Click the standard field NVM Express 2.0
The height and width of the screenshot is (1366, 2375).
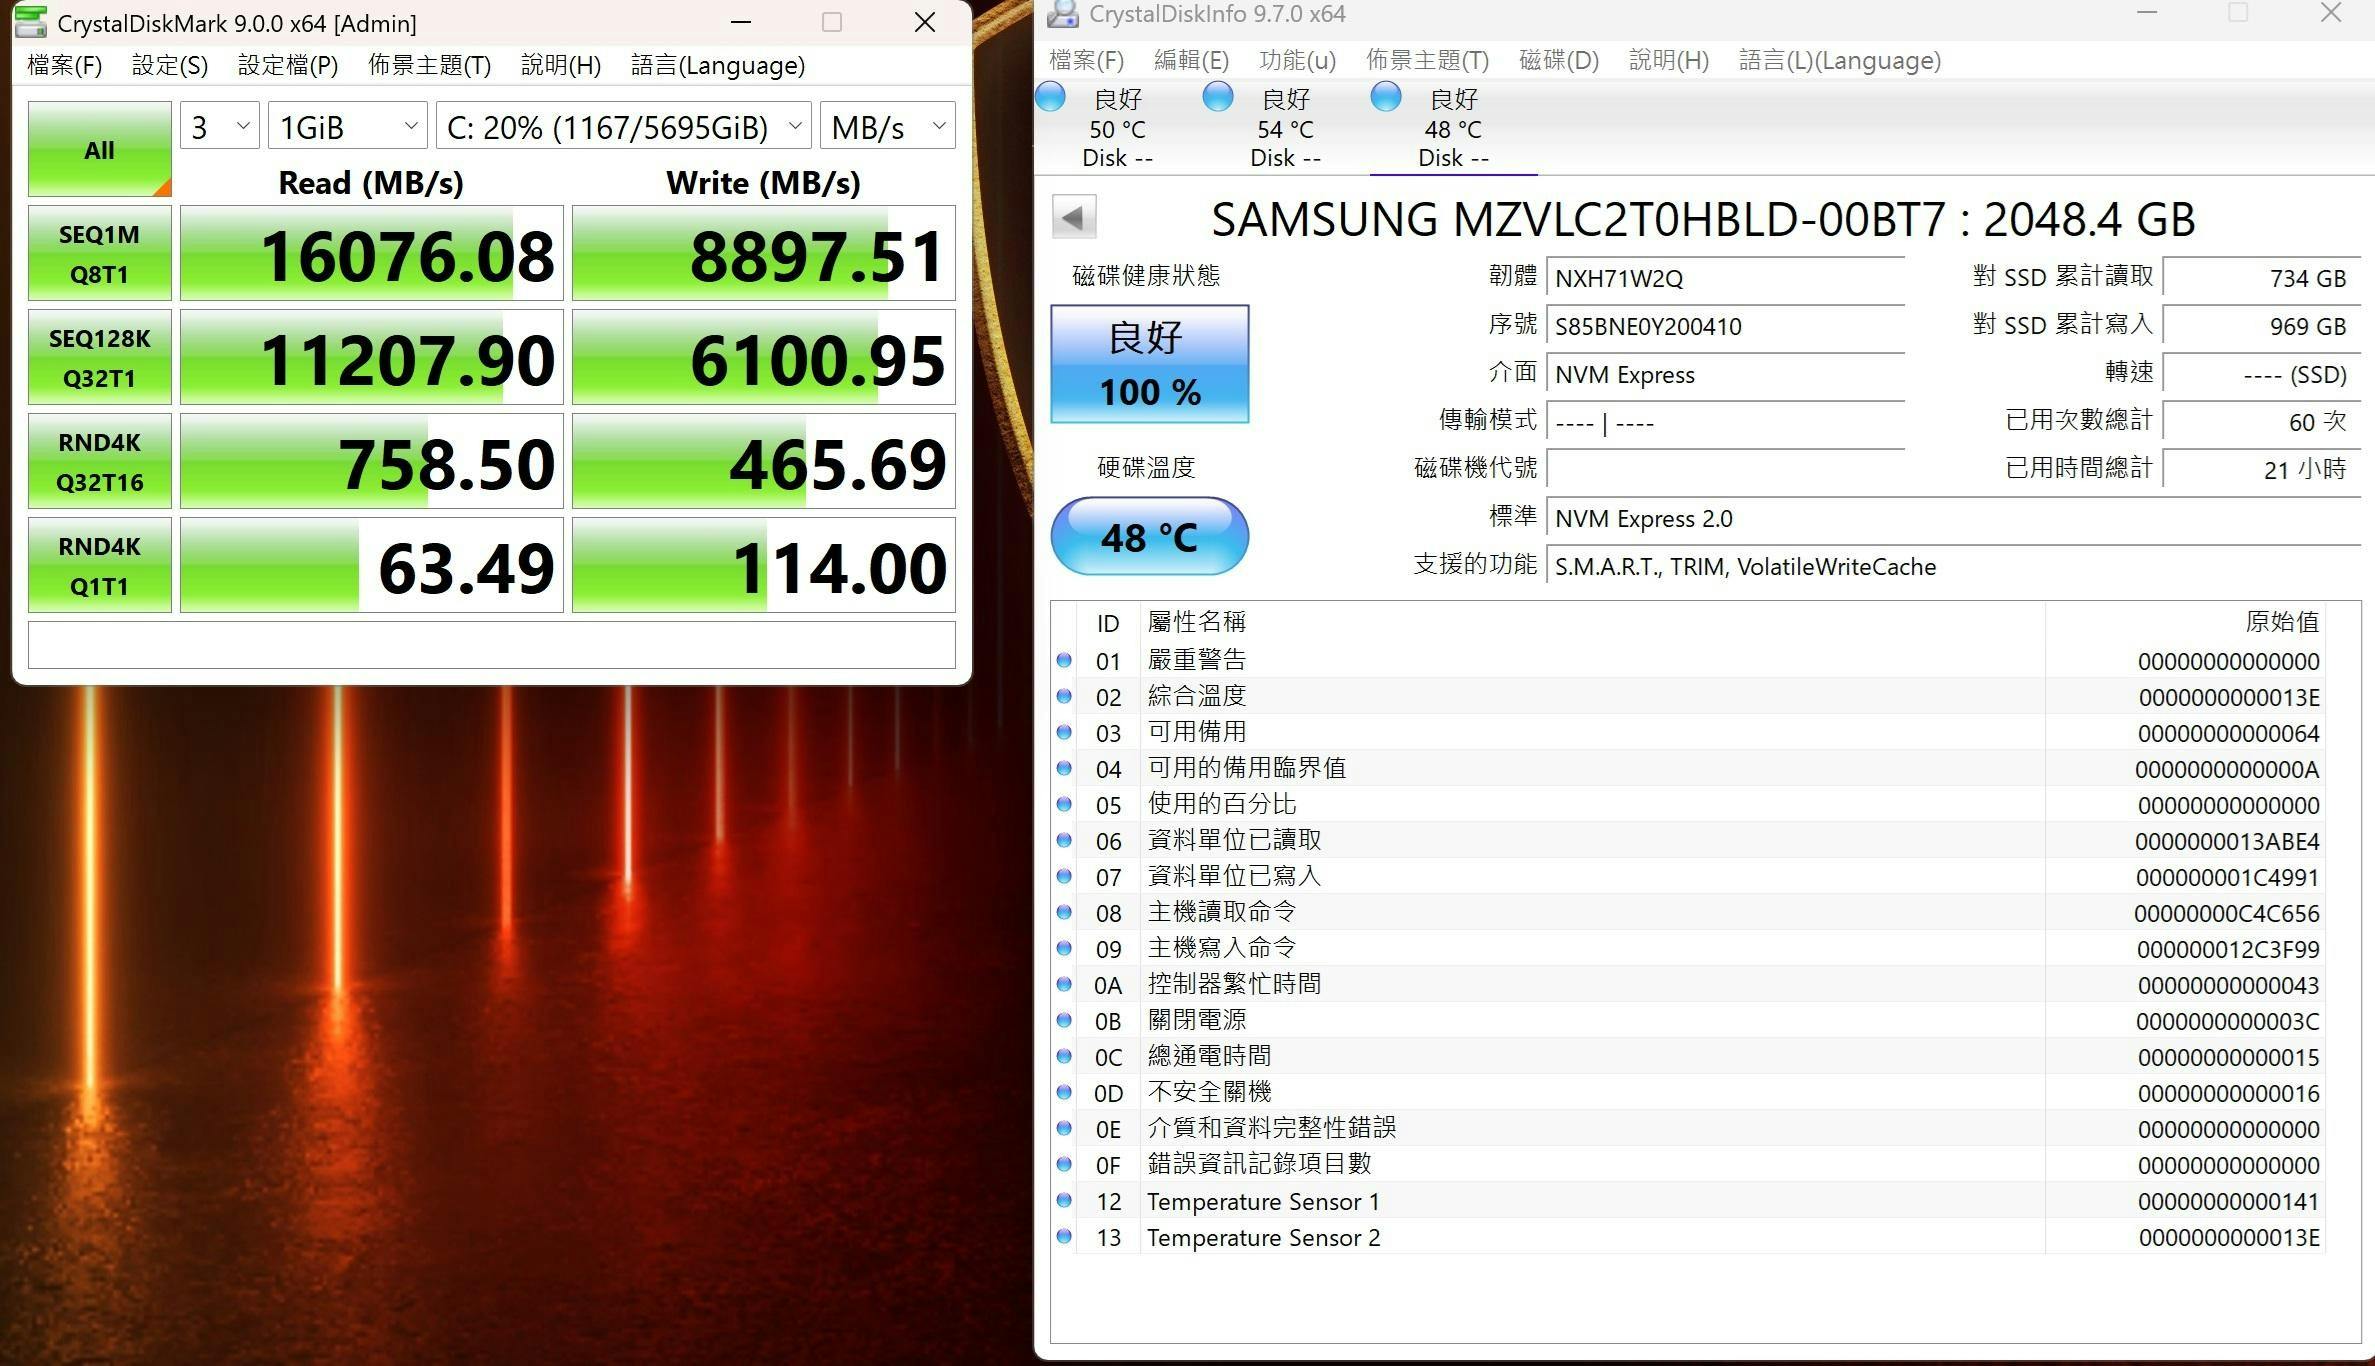tap(1953, 519)
